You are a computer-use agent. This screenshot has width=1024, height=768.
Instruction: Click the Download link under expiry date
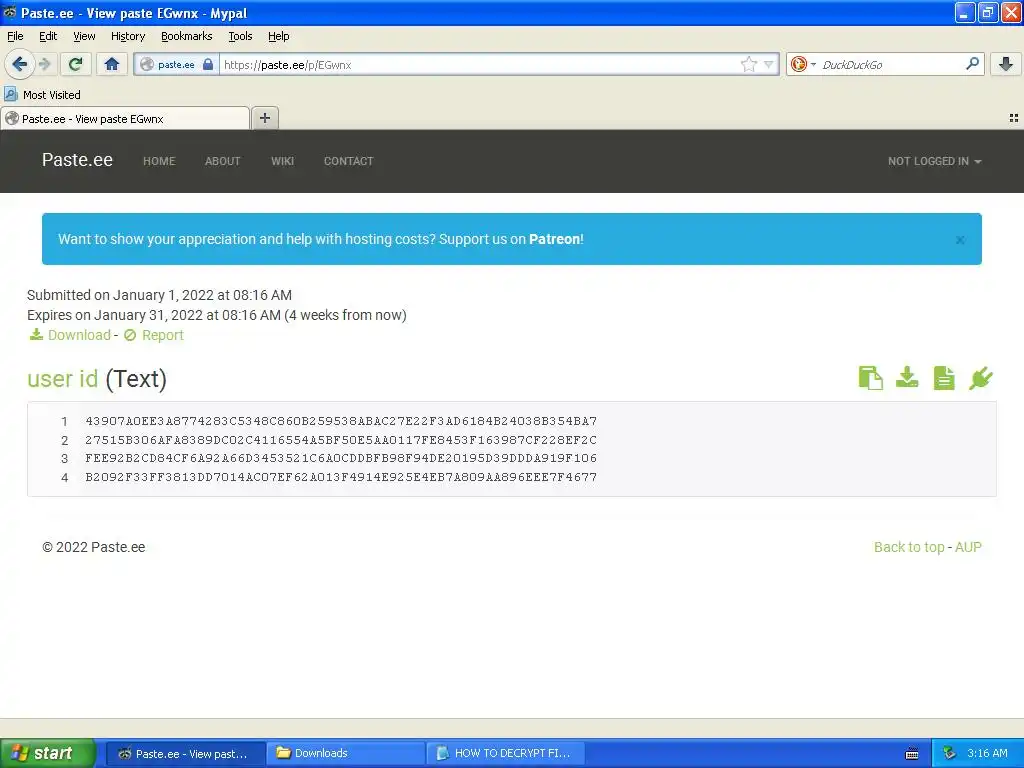[70, 335]
